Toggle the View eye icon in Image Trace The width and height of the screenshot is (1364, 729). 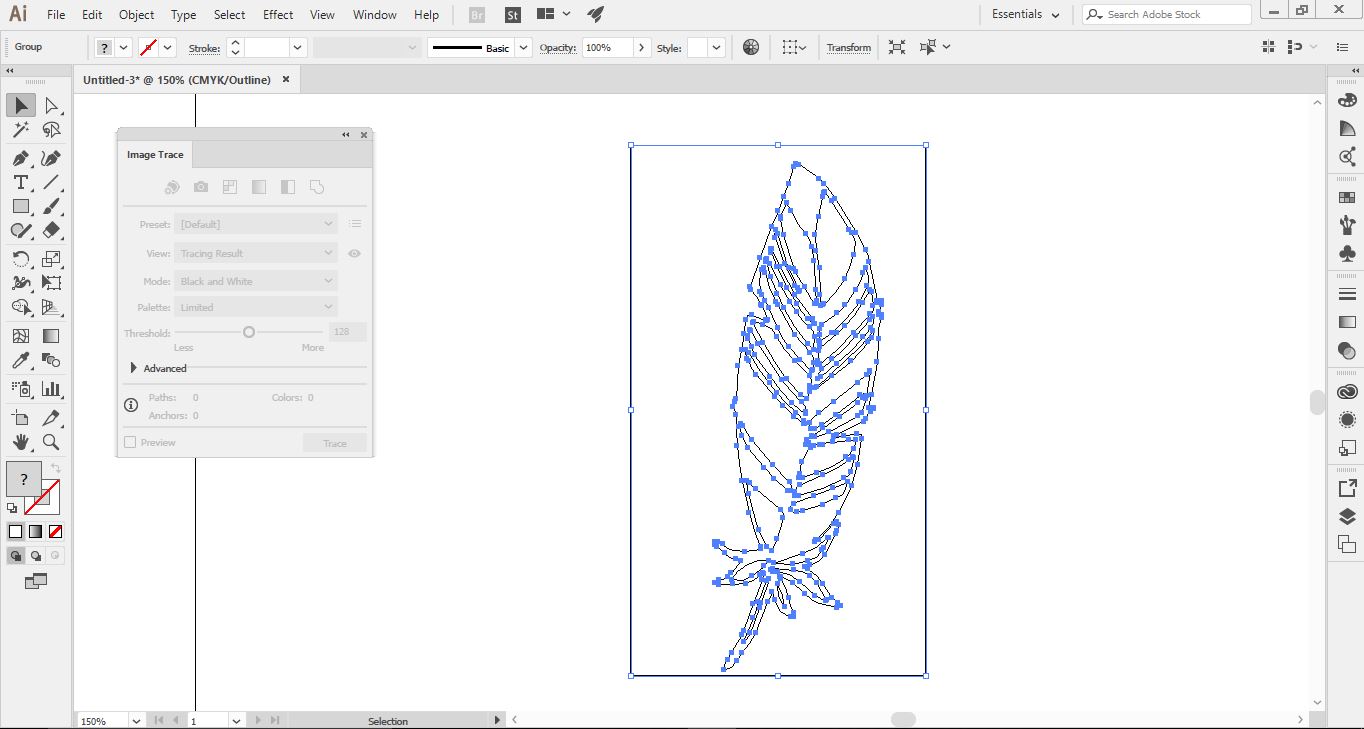354,253
